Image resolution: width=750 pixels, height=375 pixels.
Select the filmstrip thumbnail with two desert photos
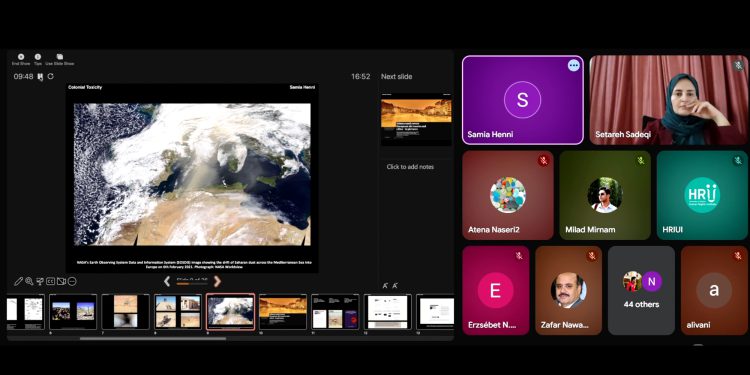[73, 312]
